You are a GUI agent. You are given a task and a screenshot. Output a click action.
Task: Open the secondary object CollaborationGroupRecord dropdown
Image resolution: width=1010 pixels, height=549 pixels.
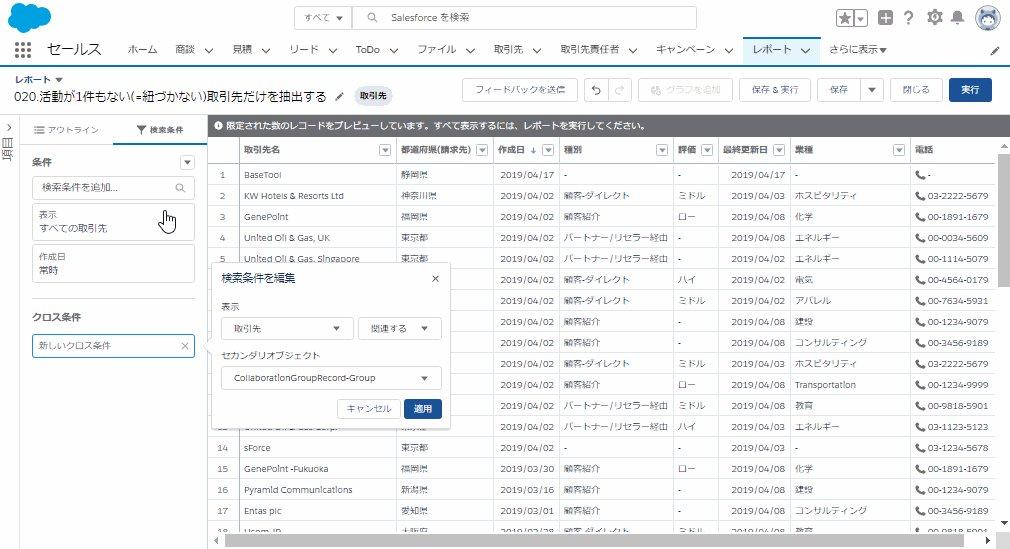[331, 378]
